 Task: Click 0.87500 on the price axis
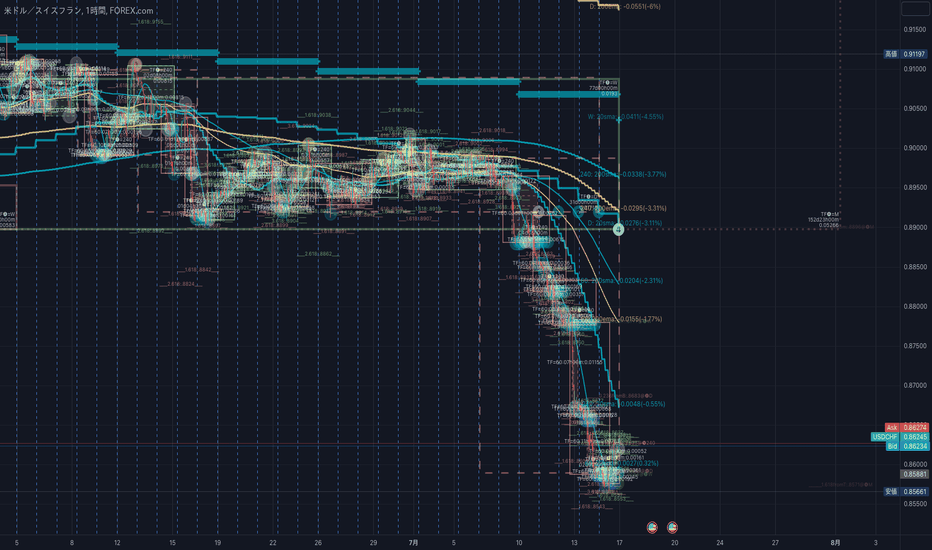click(x=915, y=345)
